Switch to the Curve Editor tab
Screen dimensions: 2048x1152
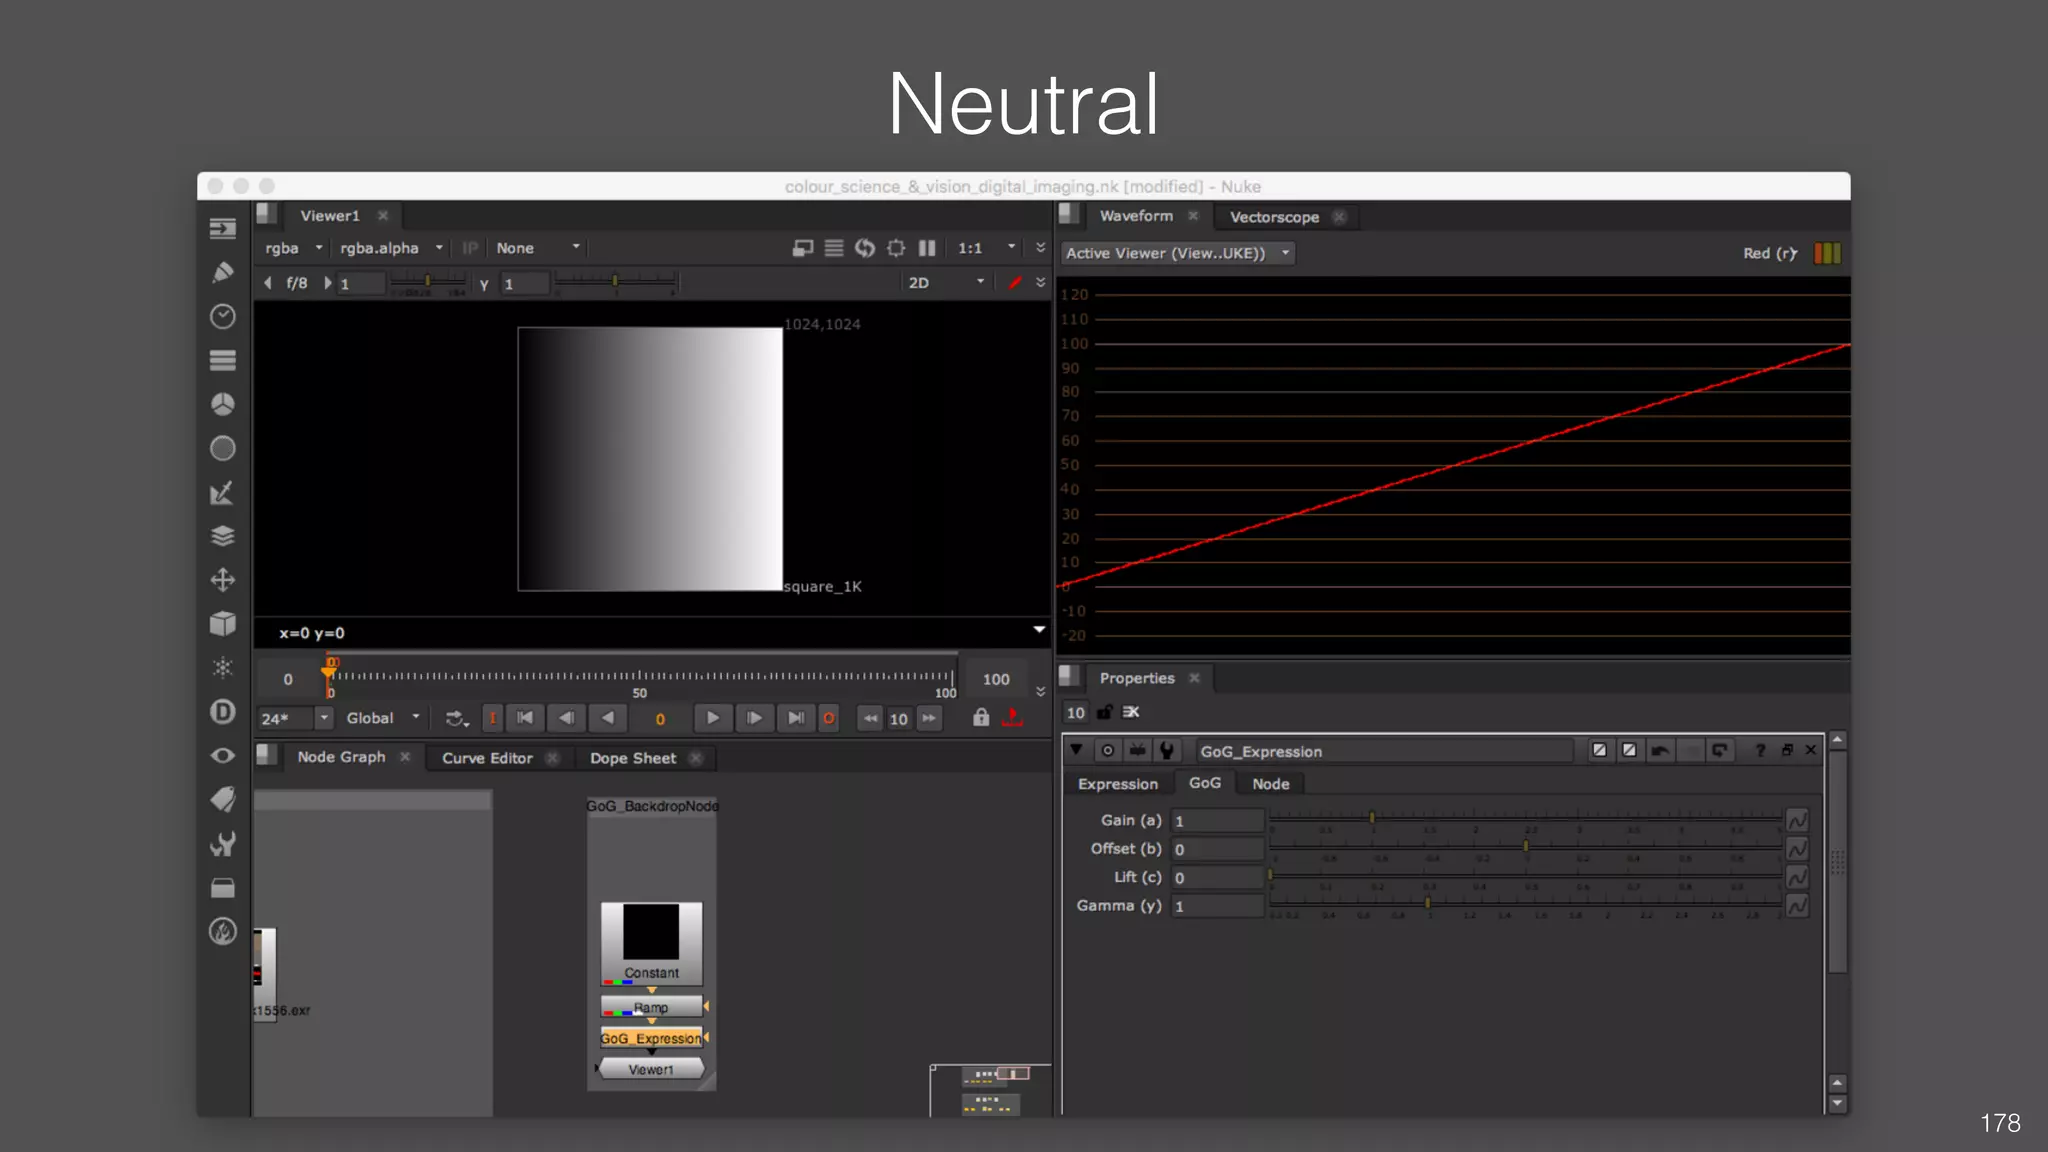tap(487, 758)
